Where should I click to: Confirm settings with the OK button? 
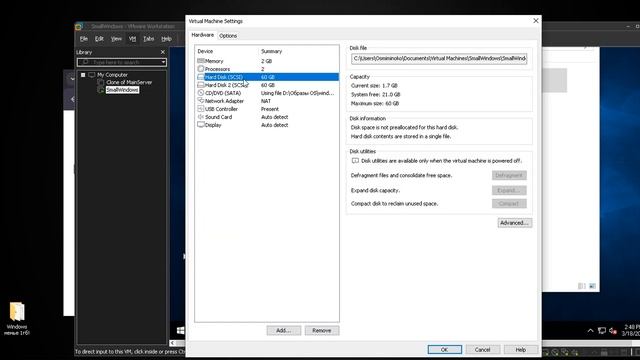tap(444, 349)
